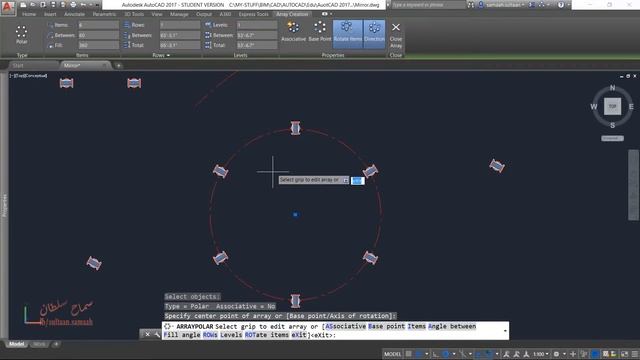The width and height of the screenshot is (640, 360).
Task: Close the command line with X button
Action: coord(147,334)
